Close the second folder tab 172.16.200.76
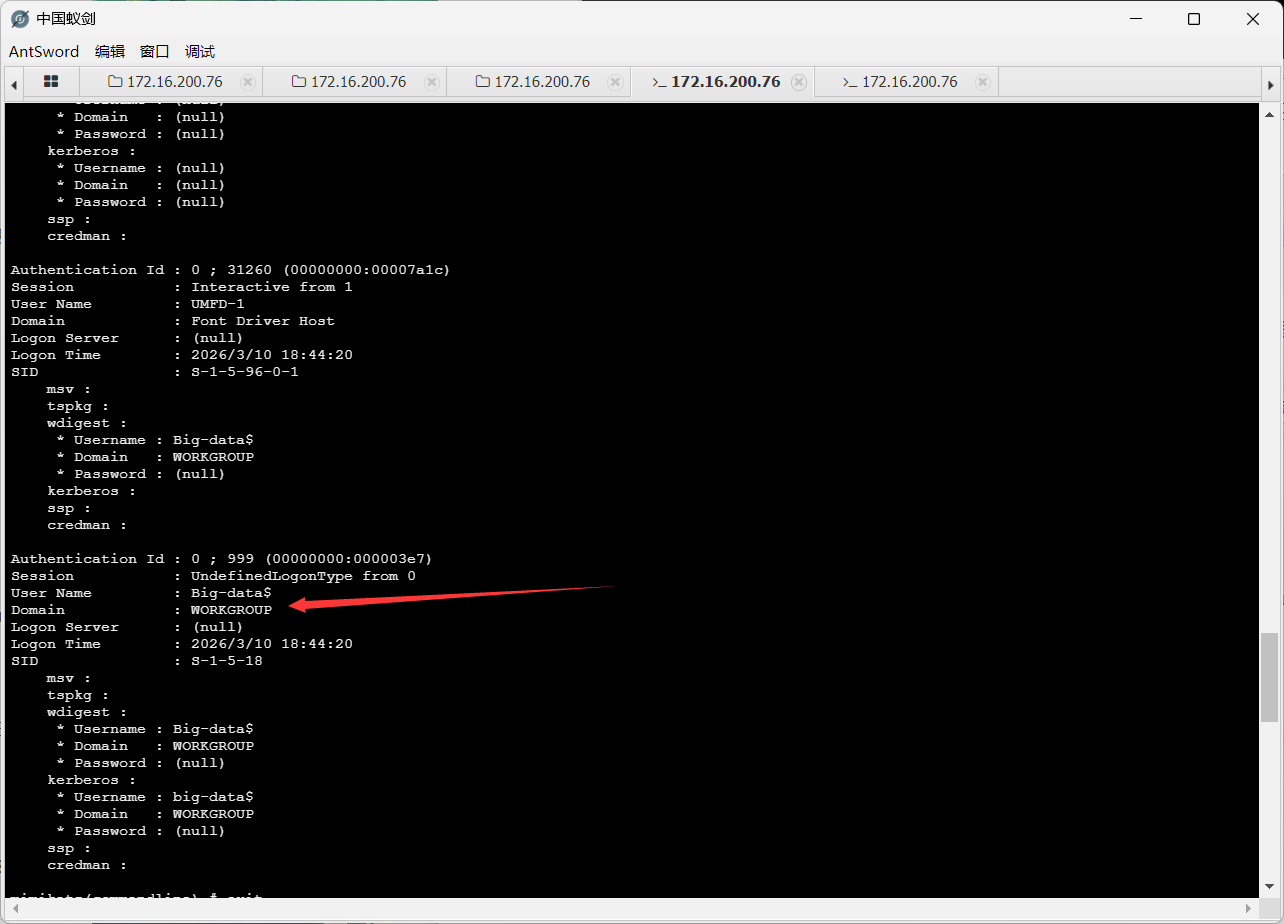The width and height of the screenshot is (1284, 924). click(432, 82)
